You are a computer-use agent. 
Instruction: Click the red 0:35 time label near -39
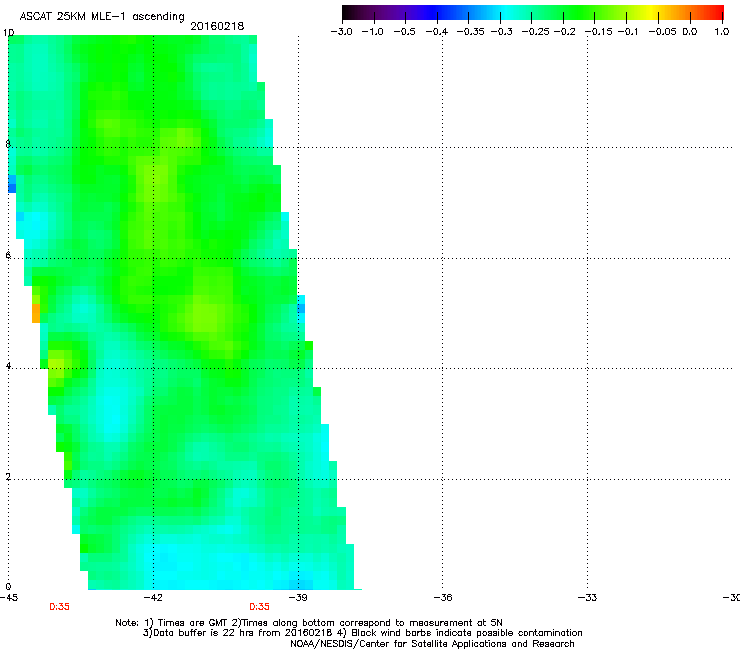pos(260,607)
